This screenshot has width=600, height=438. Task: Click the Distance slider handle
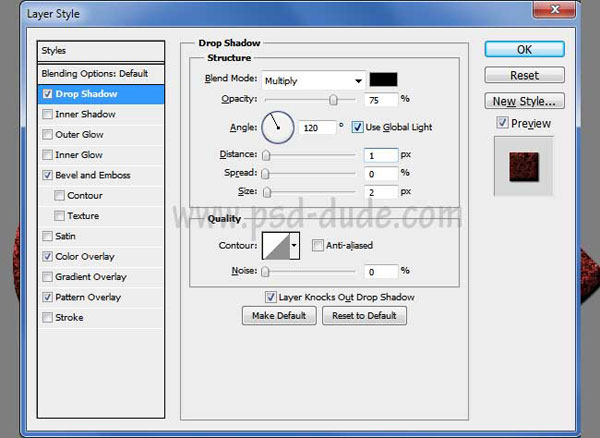click(266, 155)
